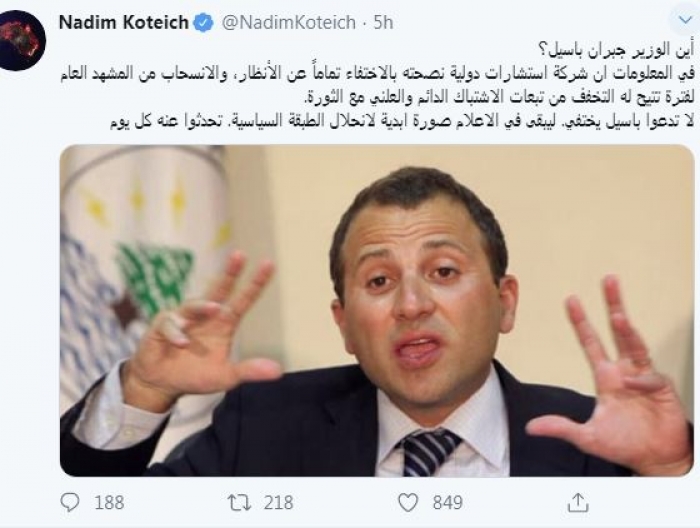
Task: Click the 5h timestamp of the tweet
Action: 383,22
